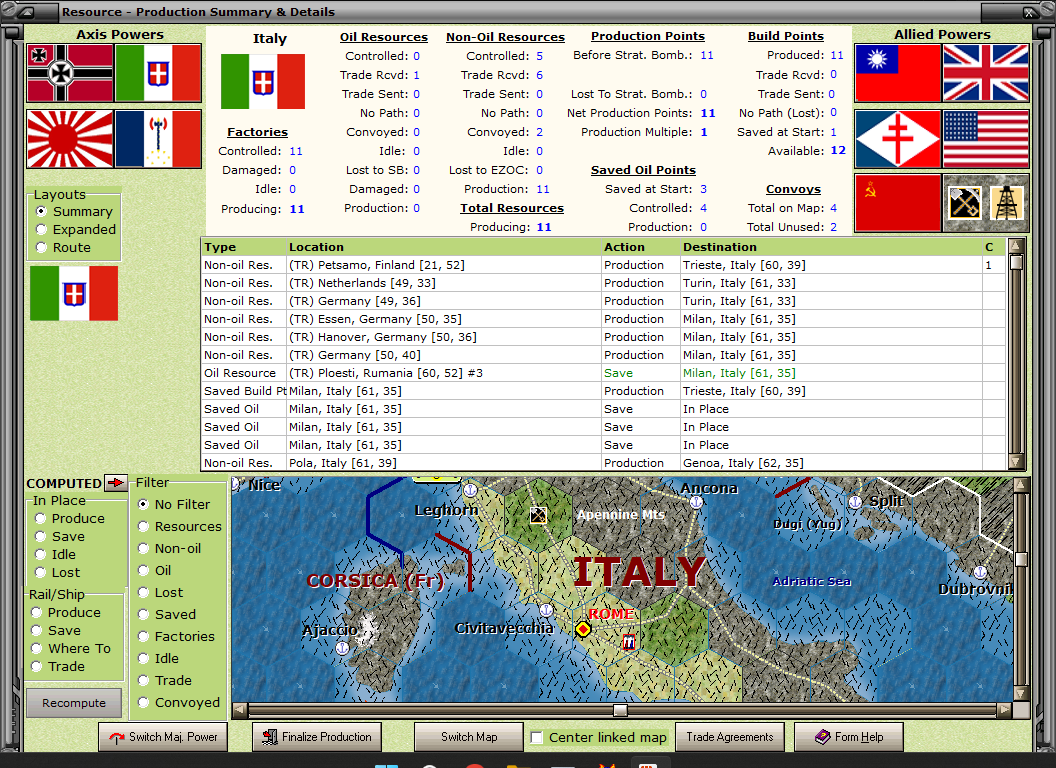Click the map vertical scroll up arrow
The height and width of the screenshot is (768, 1056).
(x=1021, y=484)
